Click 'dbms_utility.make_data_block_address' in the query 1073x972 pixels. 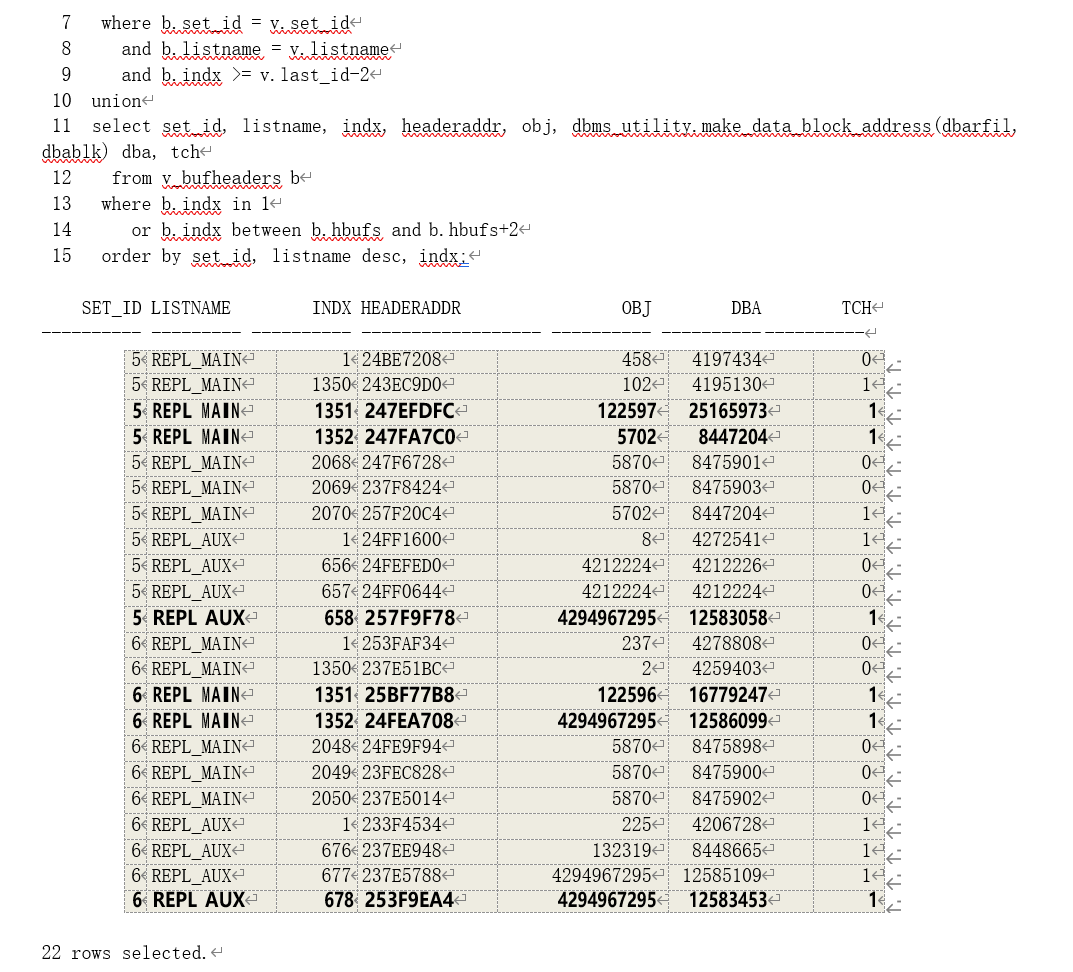[751, 127]
